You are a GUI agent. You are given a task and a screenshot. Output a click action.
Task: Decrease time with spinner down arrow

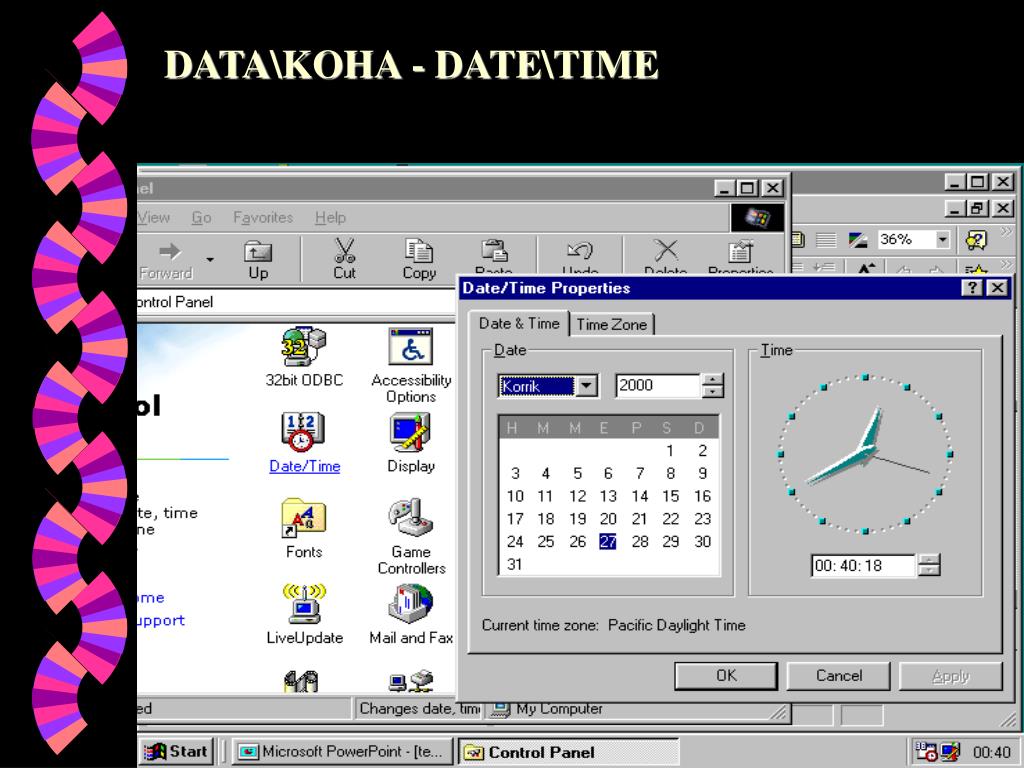click(x=929, y=571)
